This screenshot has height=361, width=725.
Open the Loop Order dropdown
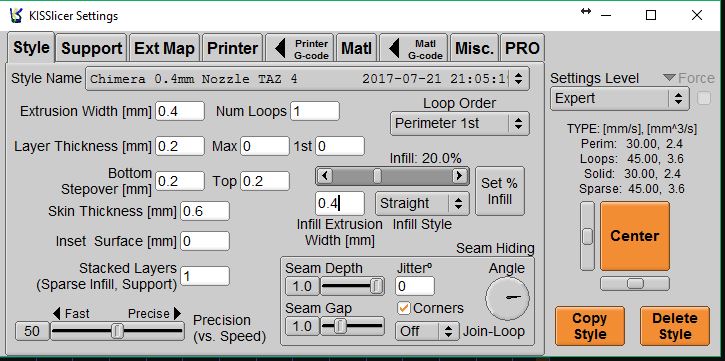click(460, 123)
